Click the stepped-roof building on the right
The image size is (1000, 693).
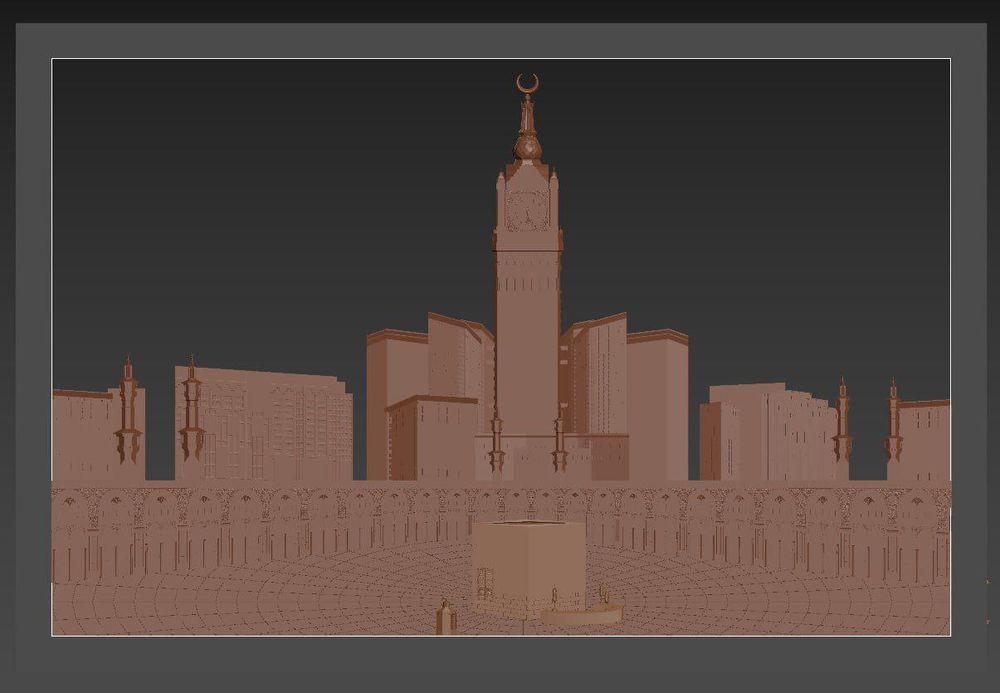tap(768, 432)
